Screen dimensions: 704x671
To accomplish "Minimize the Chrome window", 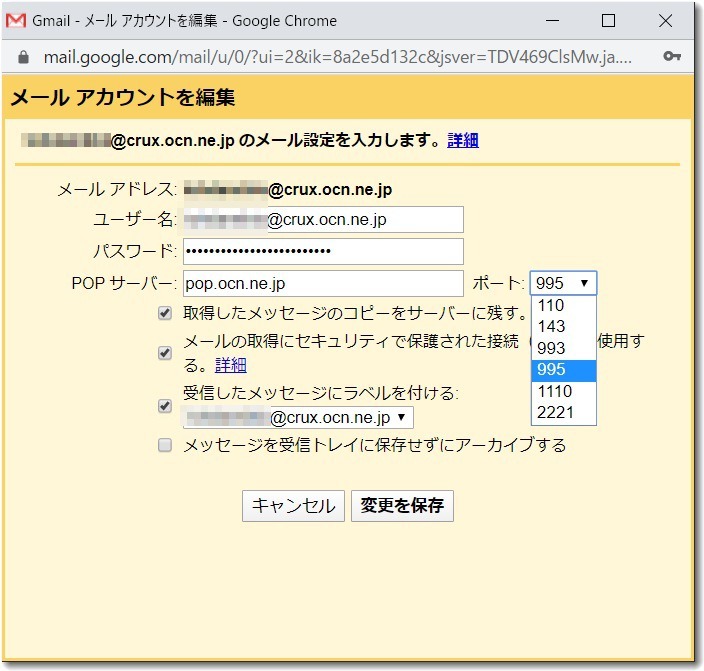I will [553, 21].
